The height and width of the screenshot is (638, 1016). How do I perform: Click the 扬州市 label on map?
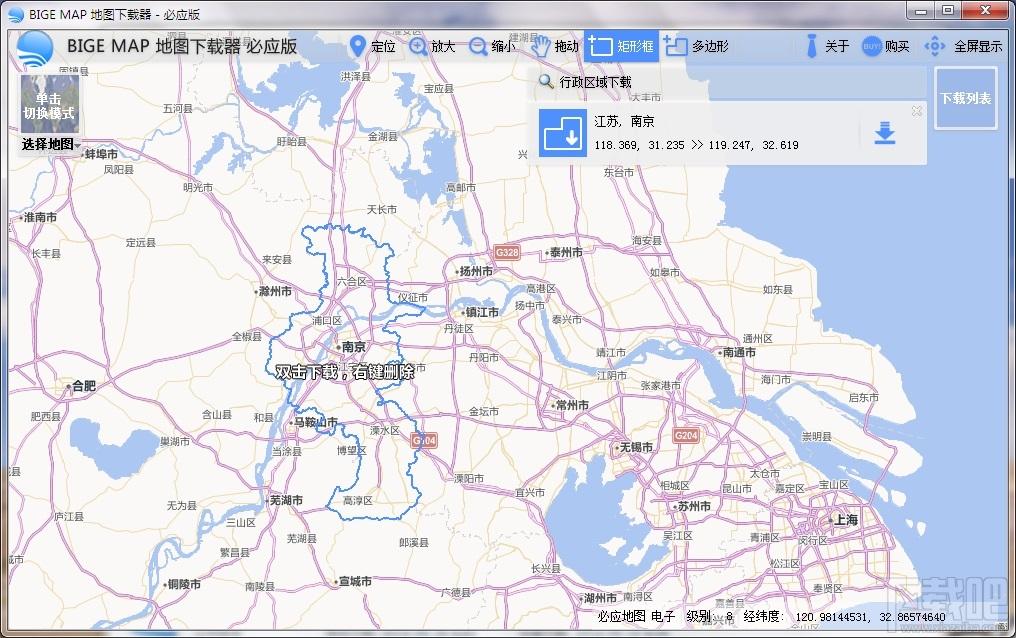click(476, 271)
